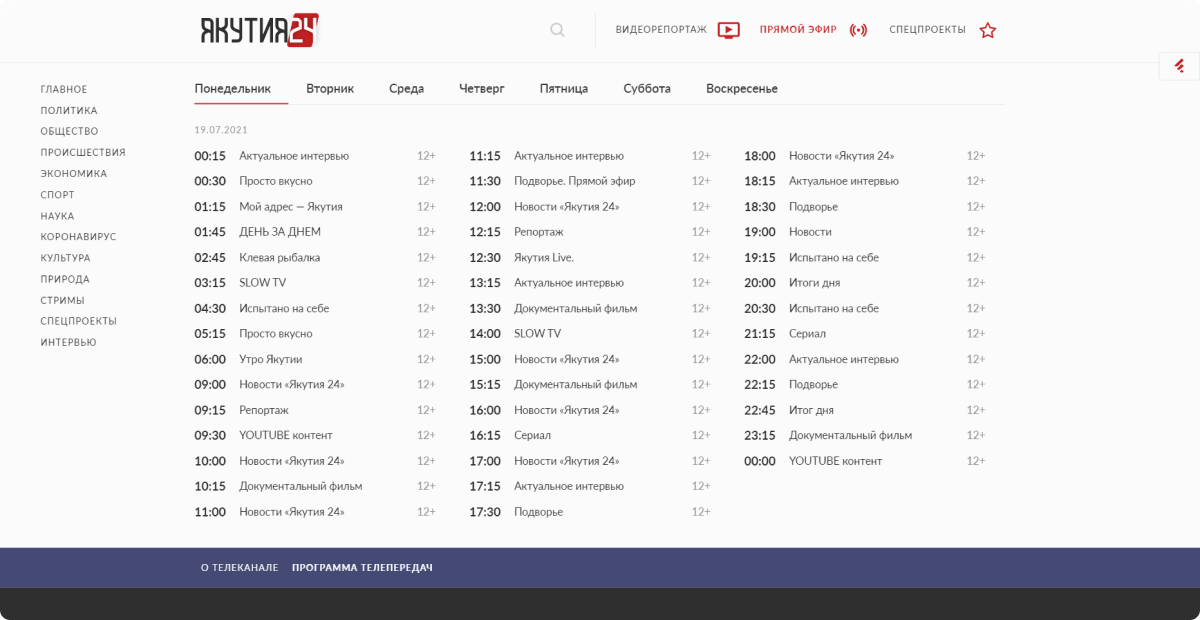Click the 18:00 Новости «Якутия 24» entry

coord(865,156)
